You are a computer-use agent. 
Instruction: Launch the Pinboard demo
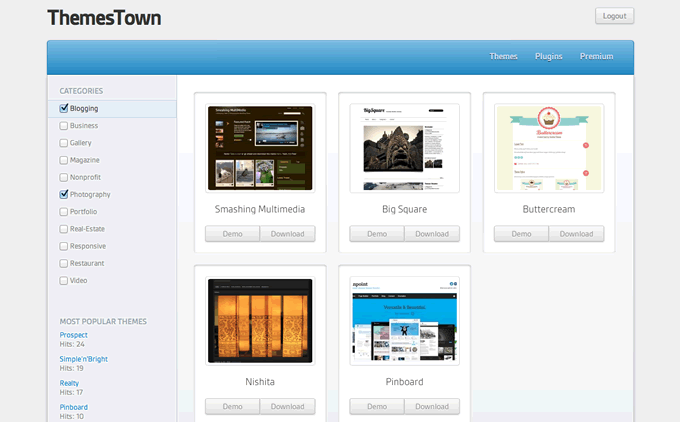click(x=377, y=406)
